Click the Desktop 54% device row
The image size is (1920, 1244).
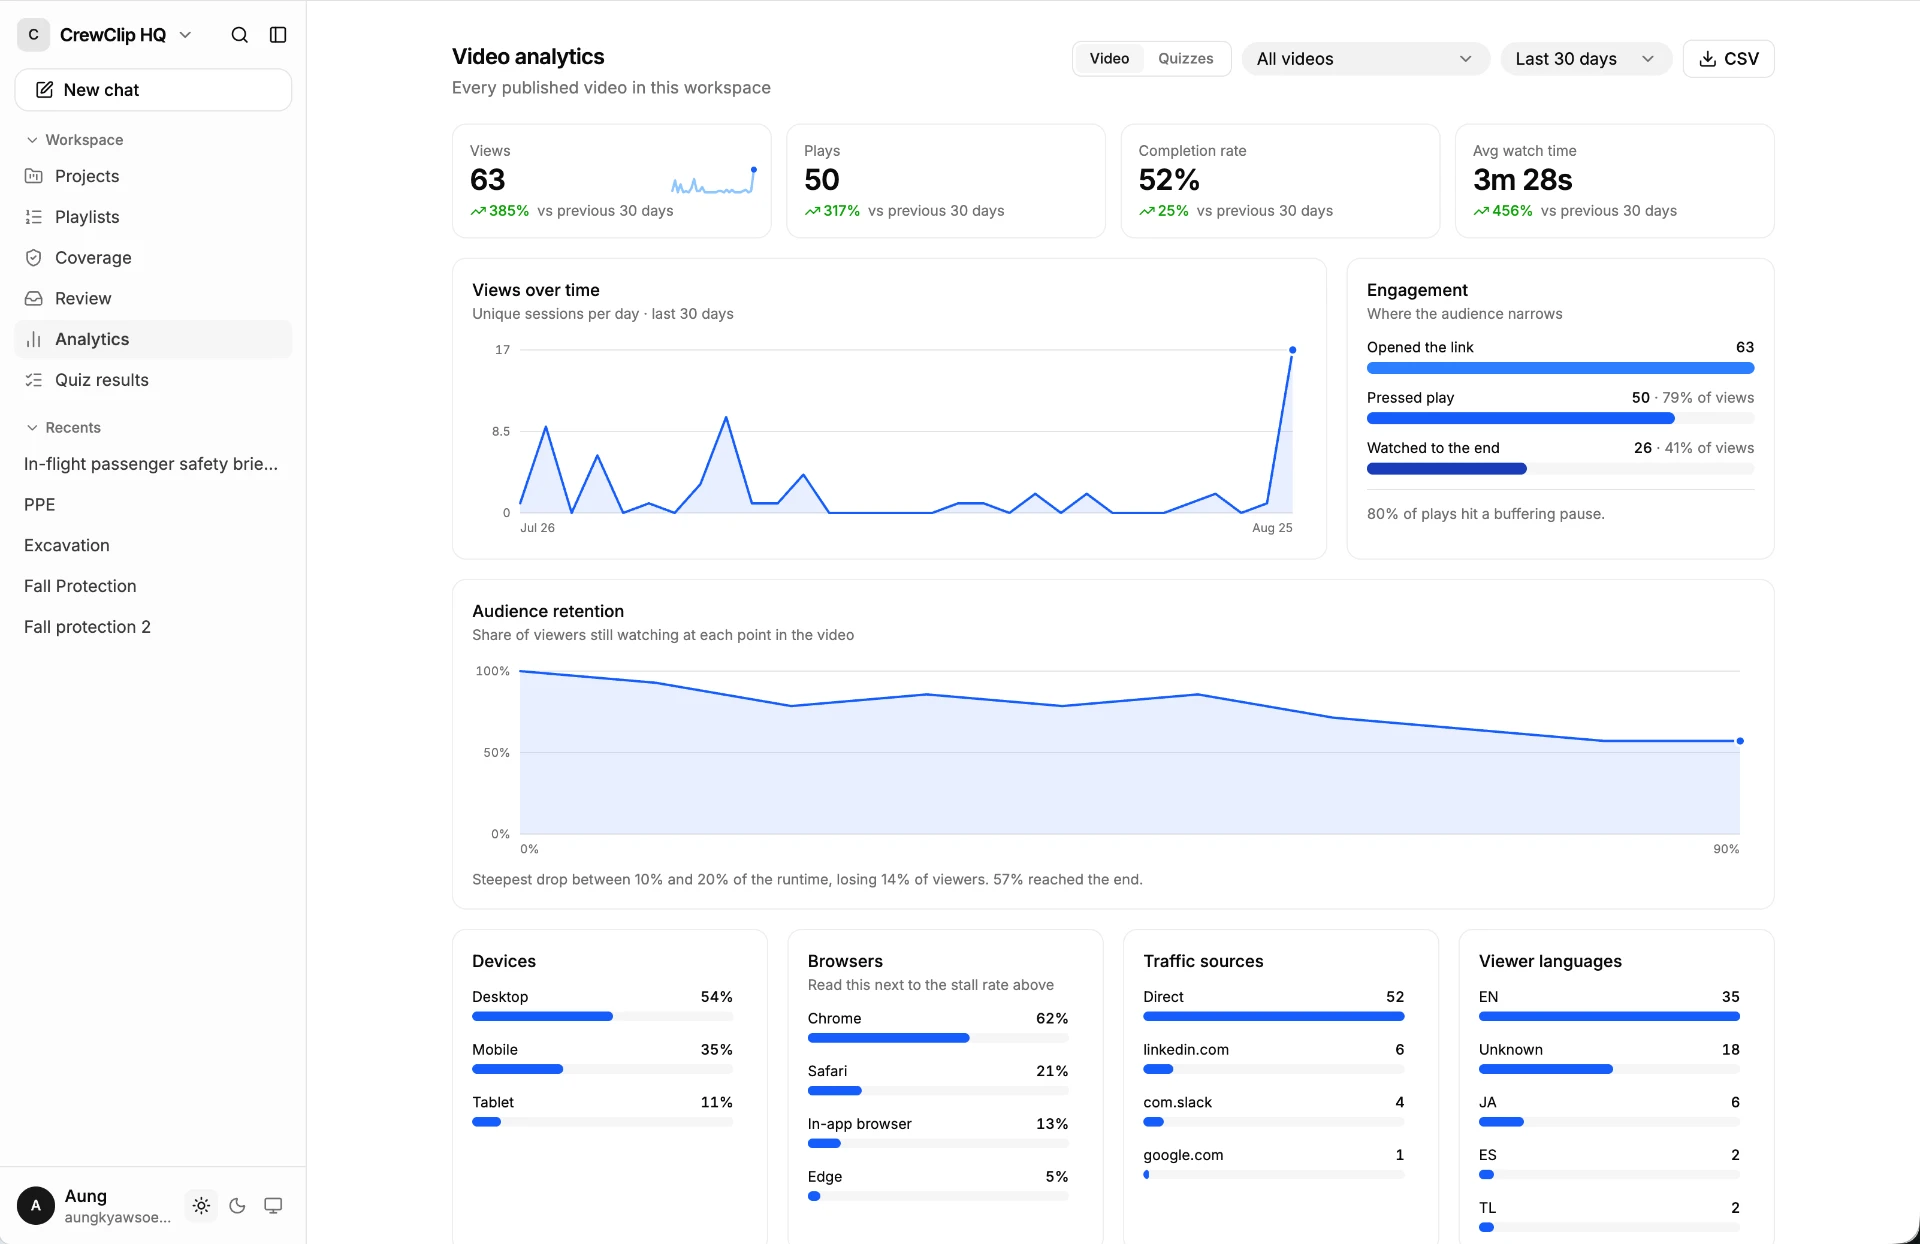(x=602, y=1005)
